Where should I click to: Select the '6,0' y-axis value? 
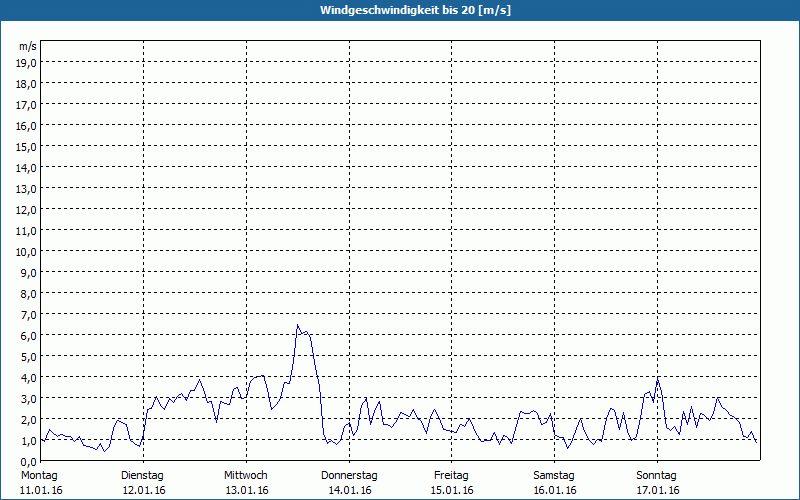[x=29, y=336]
